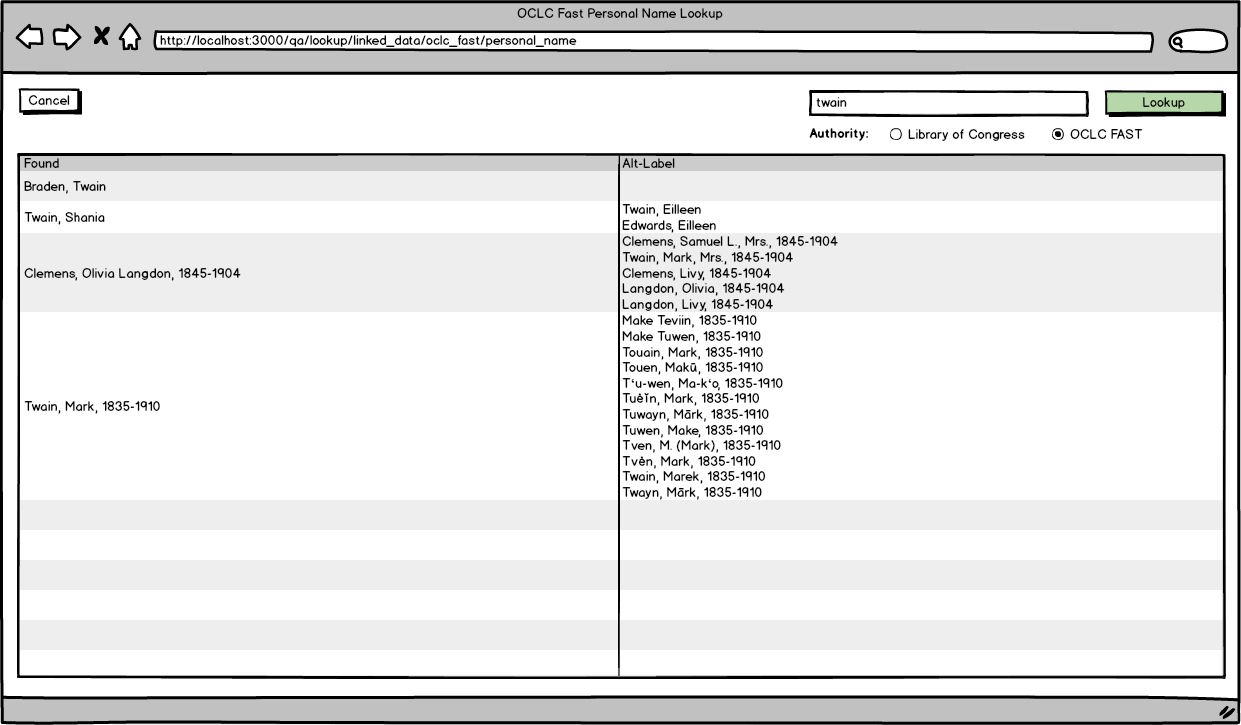The height and width of the screenshot is (725, 1241).
Task: Click alt-label Langdon, Olivia, 1845-1904
Action: 703,289
